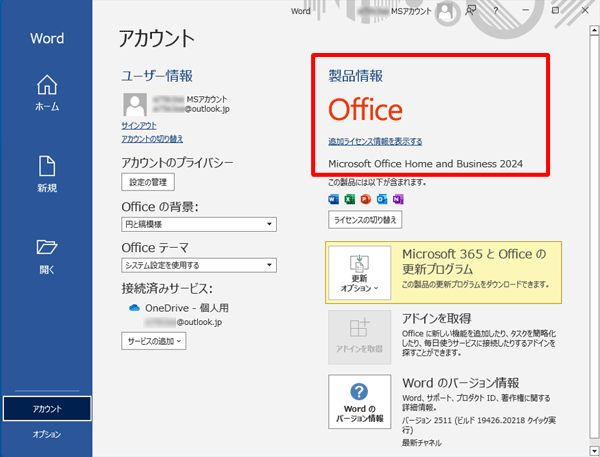Click the 製品情報 heading

point(355,75)
